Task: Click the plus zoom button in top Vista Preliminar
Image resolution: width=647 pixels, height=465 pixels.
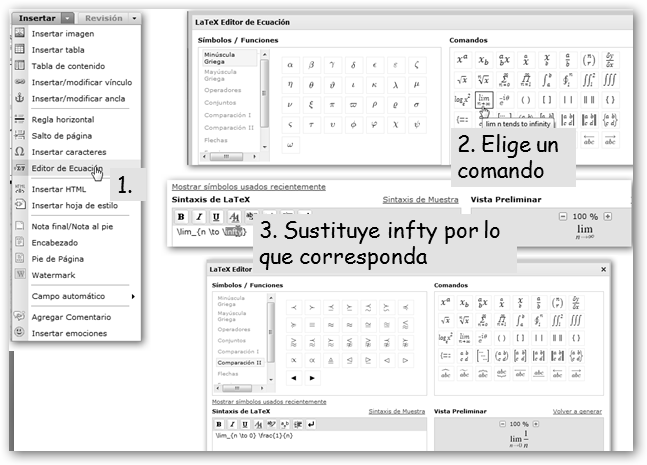Action: point(606,216)
